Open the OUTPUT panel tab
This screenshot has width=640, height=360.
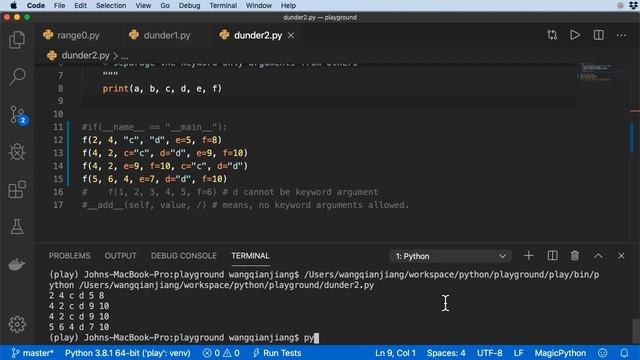tap(120, 256)
